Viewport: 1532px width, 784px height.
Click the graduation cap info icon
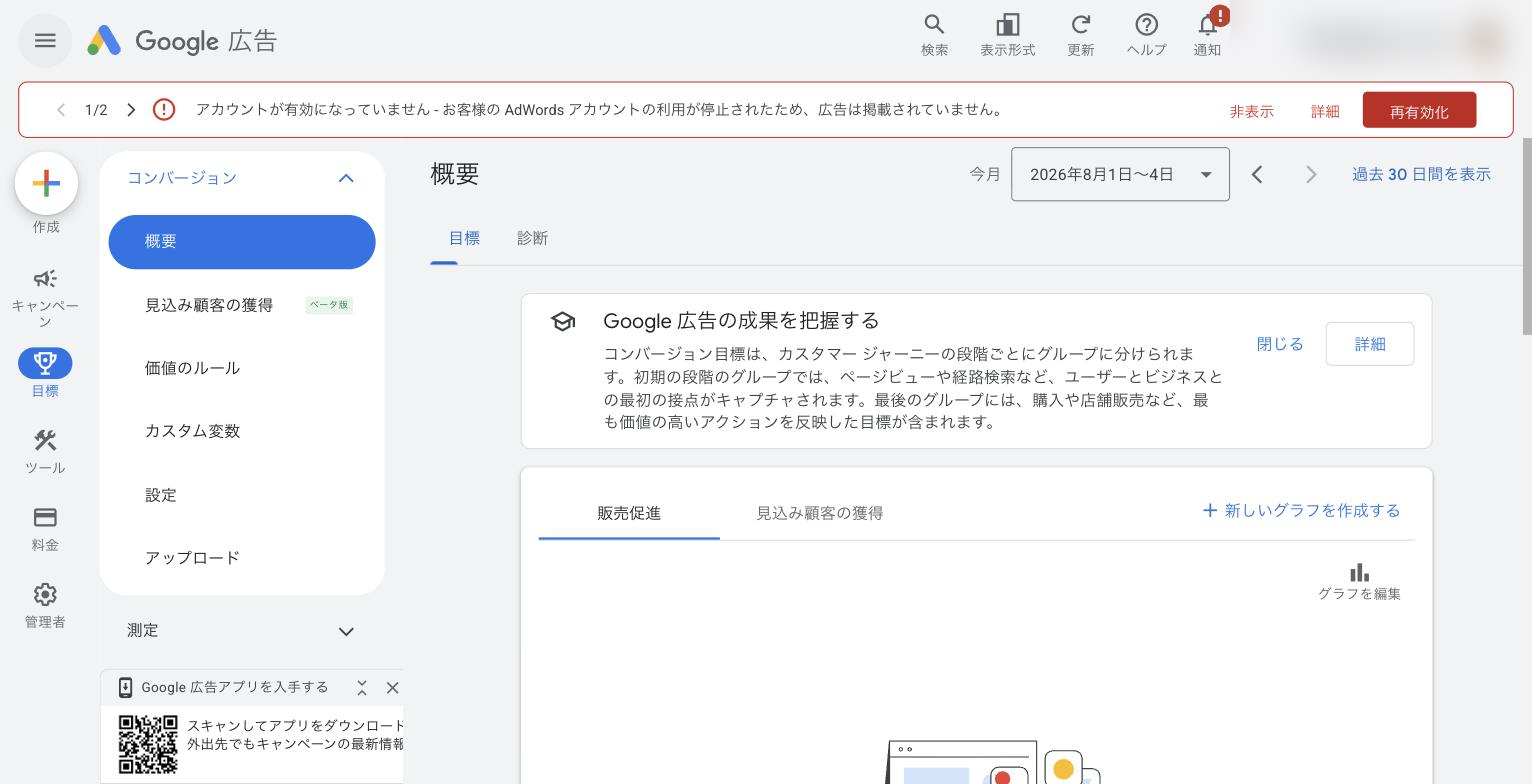(563, 322)
